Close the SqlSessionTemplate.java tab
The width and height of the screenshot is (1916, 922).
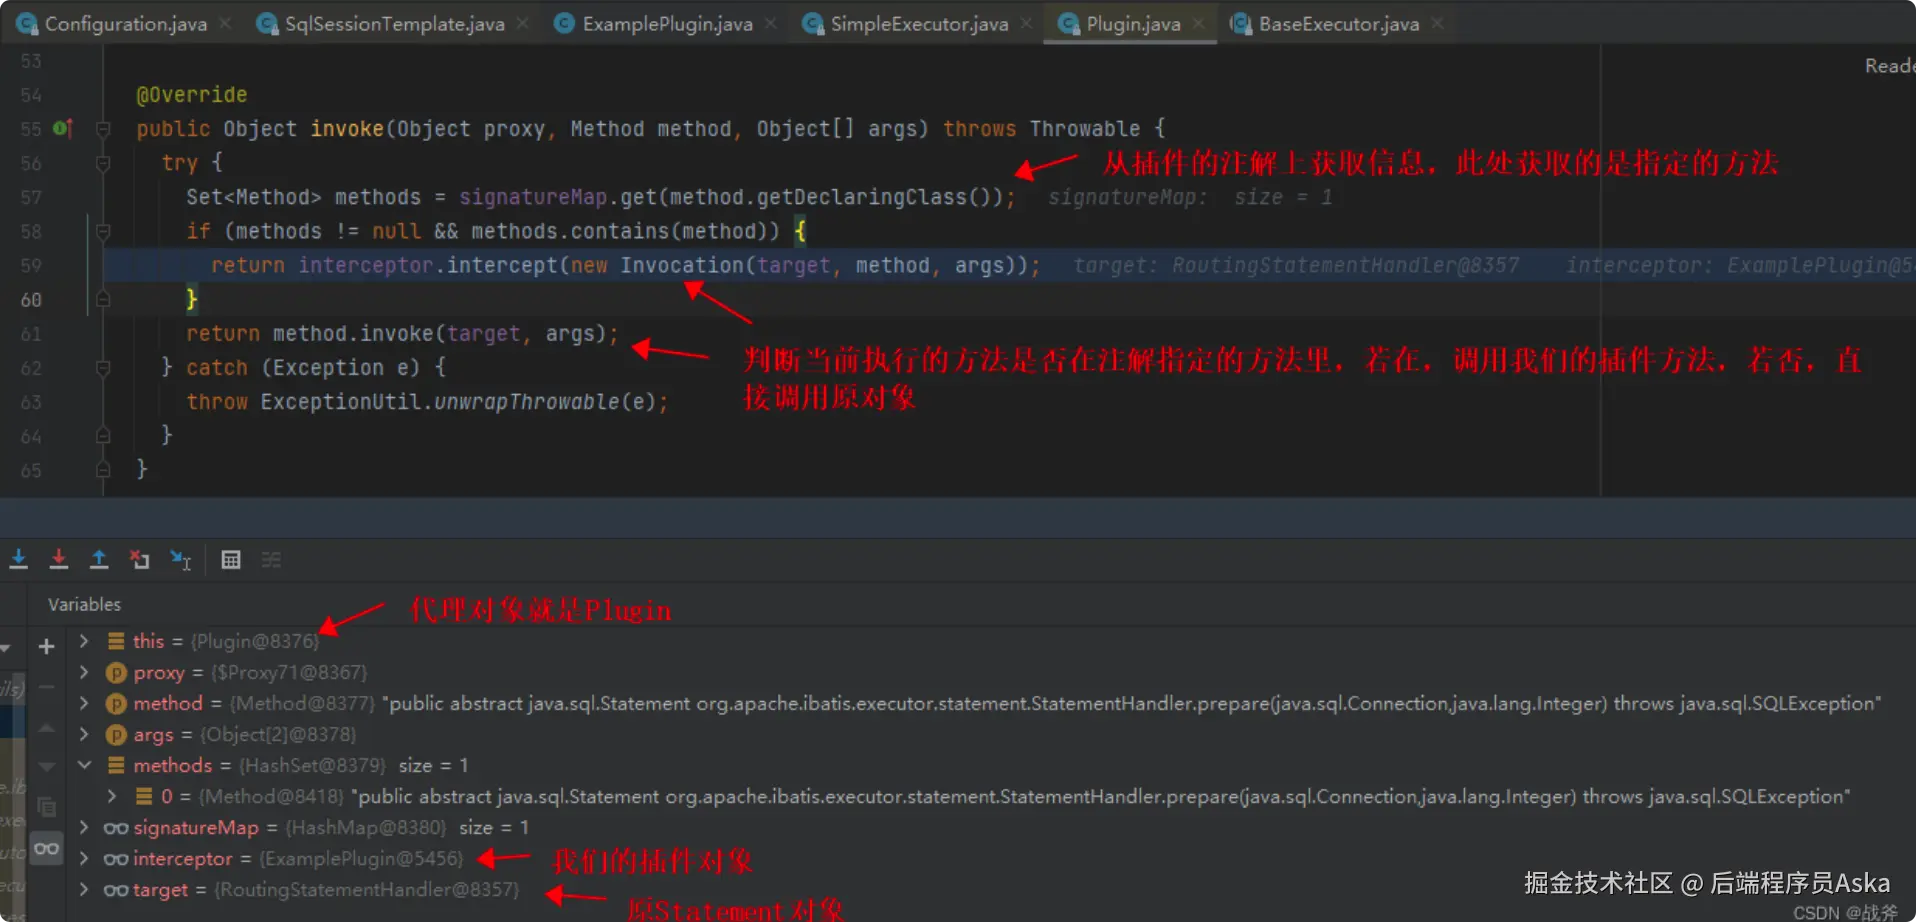[522, 23]
